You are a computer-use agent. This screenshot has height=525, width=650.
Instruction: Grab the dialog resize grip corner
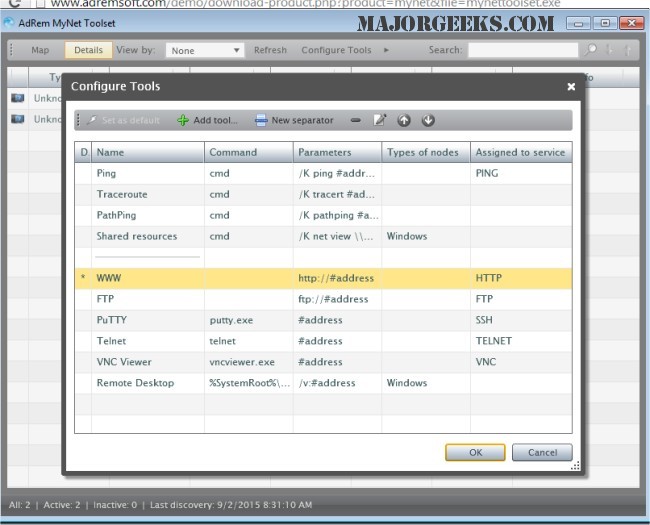coord(575,466)
